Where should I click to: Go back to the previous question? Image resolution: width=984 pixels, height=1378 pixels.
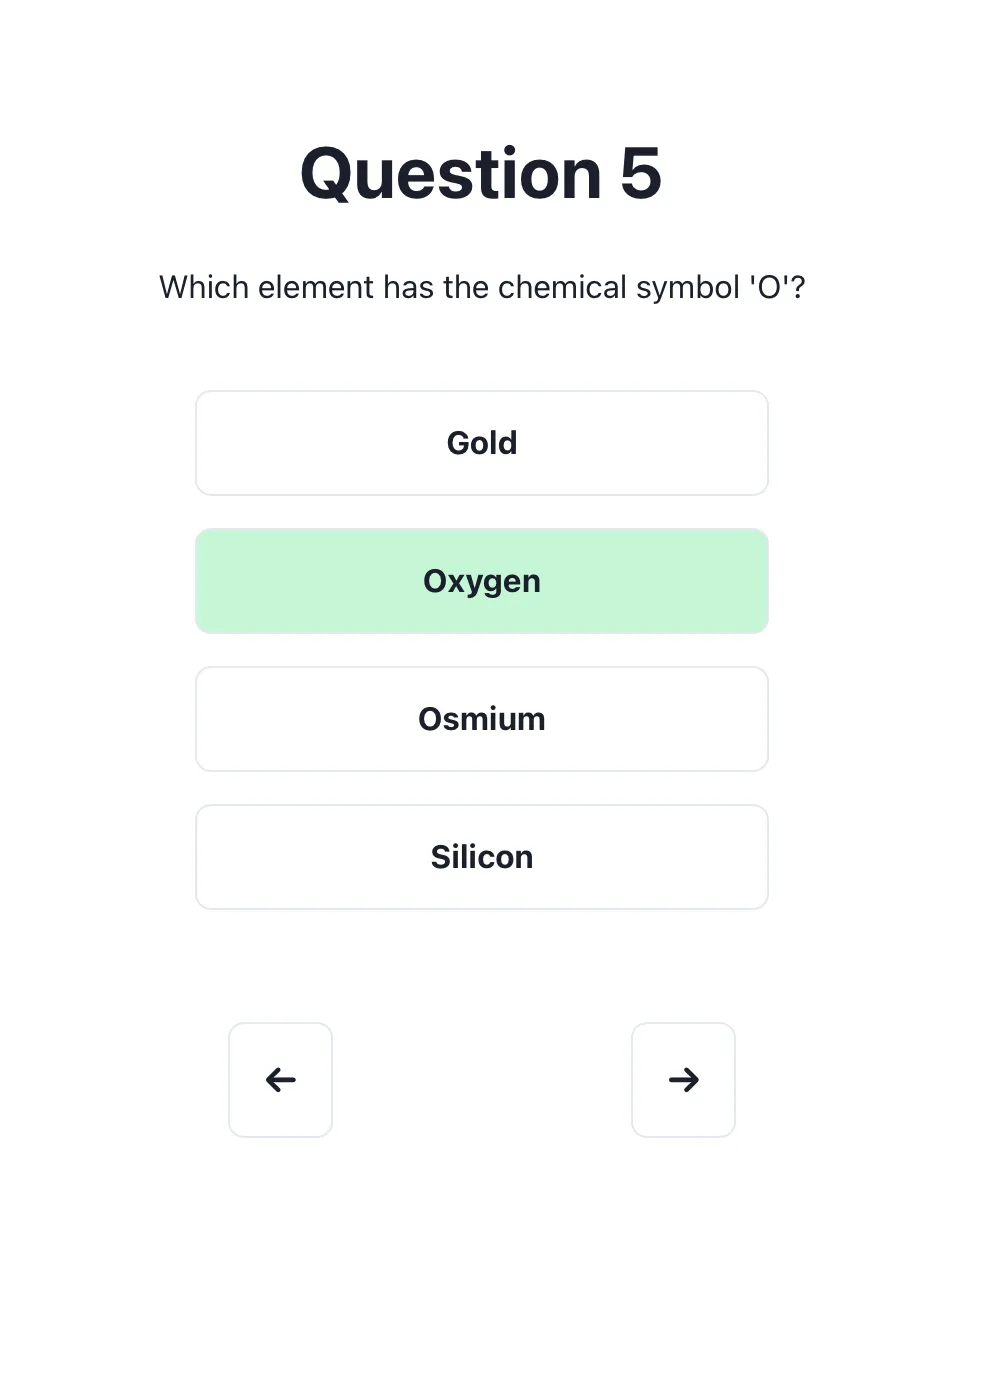click(x=280, y=1080)
